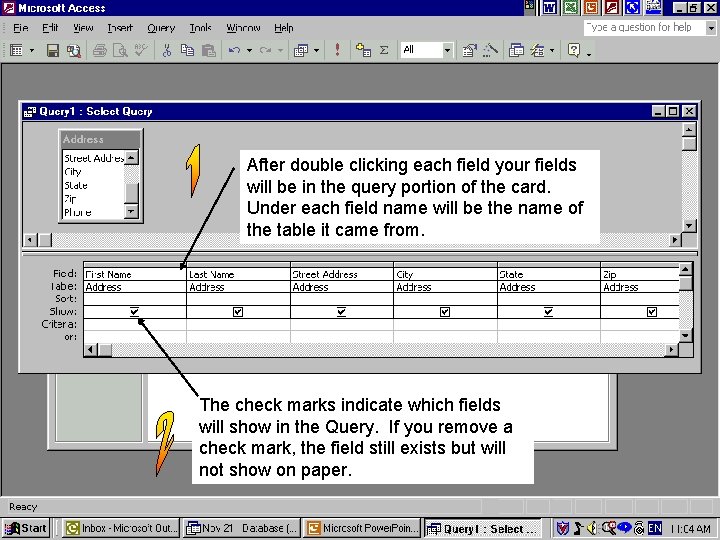720x540 pixels.
Task: Uncheck Show box under Zip column
Action: (652, 312)
